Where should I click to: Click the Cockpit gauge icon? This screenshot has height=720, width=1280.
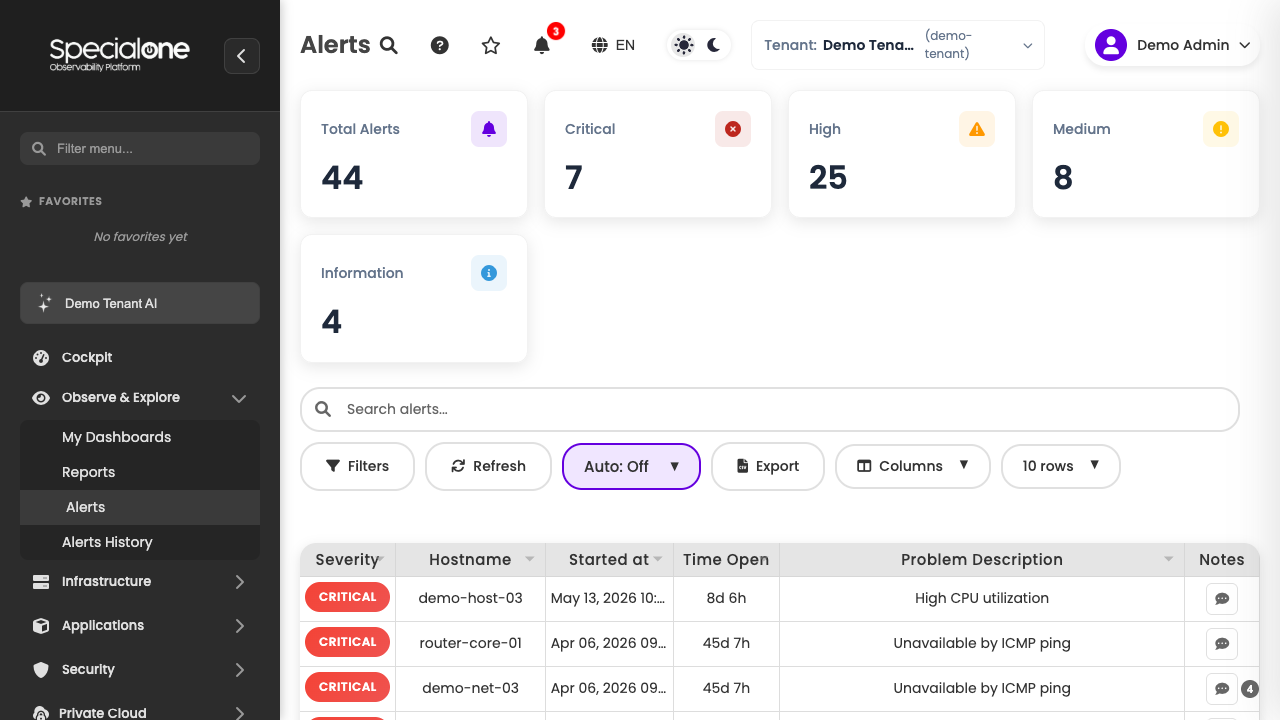(x=41, y=357)
